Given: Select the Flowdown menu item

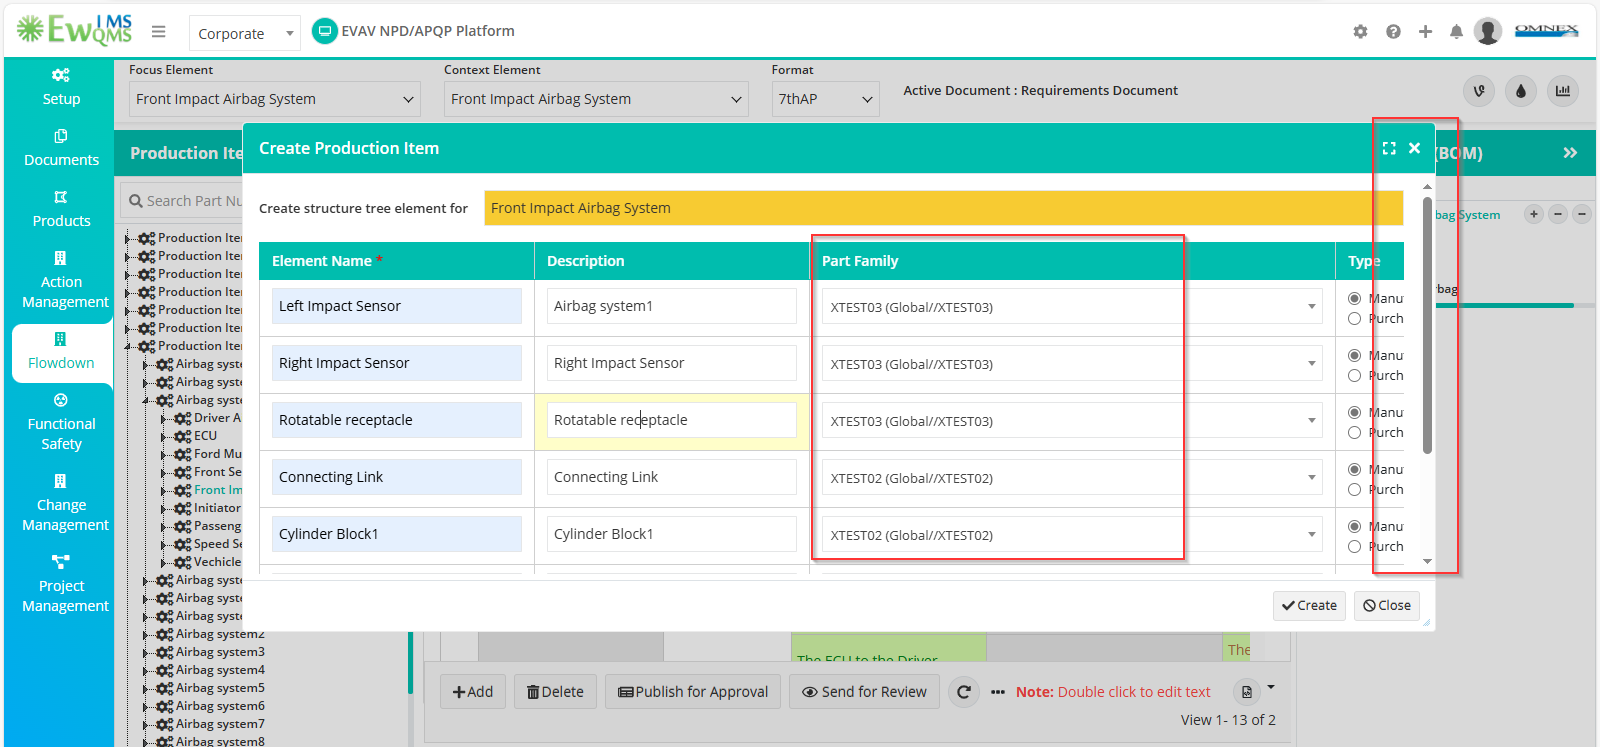Looking at the screenshot, I should [x=61, y=352].
